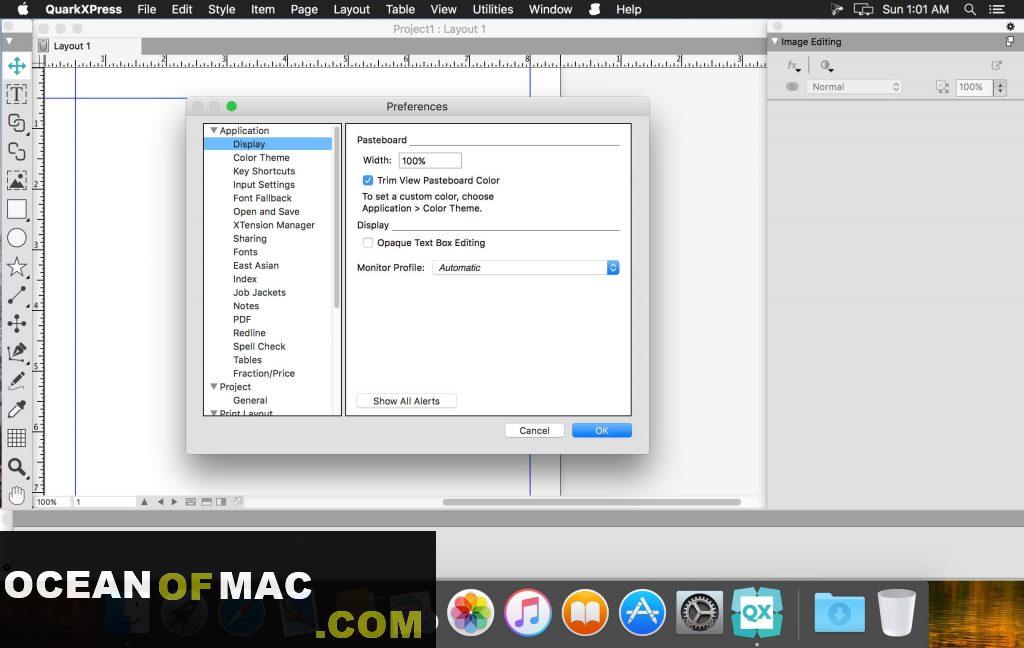Activate the Zoom magnifier tool

coord(17,467)
